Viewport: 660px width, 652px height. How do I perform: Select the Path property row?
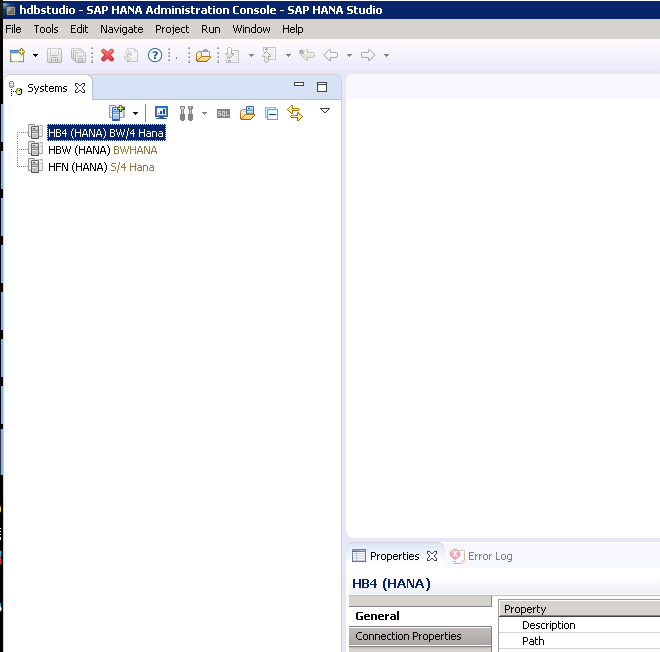tap(579, 641)
